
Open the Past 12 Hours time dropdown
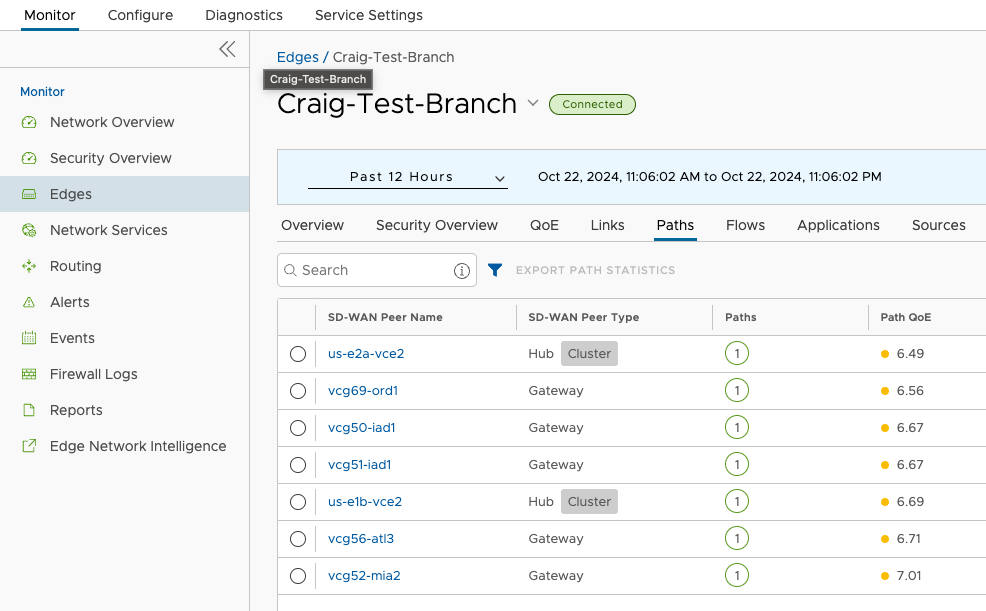[407, 177]
